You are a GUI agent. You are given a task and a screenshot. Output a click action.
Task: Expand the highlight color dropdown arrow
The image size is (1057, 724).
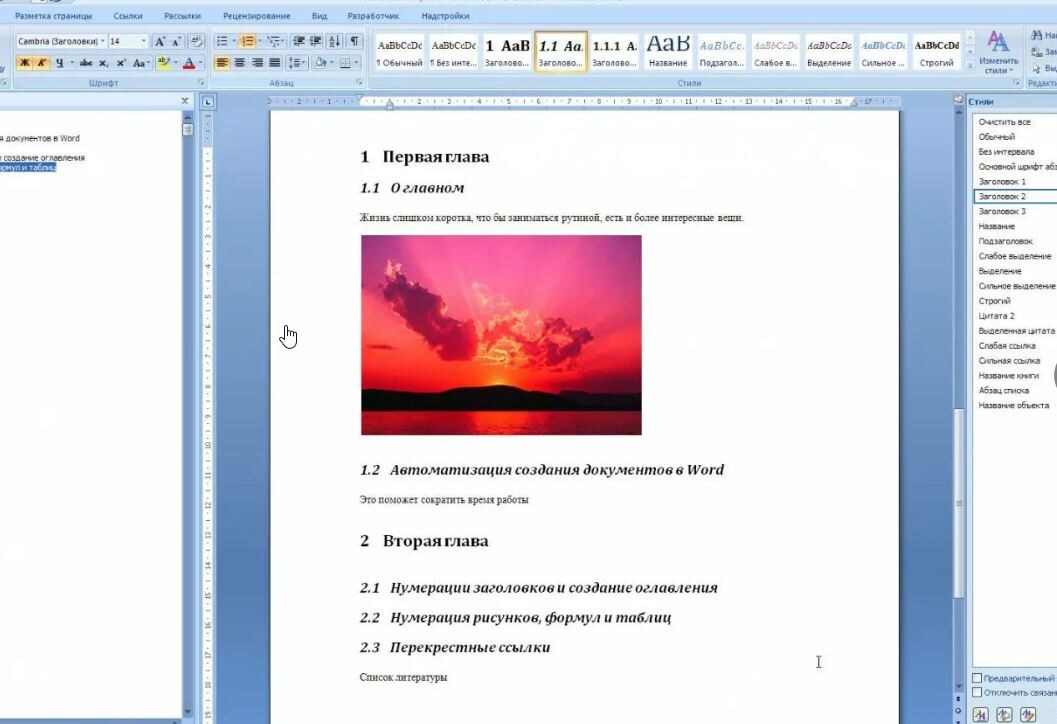pos(176,63)
